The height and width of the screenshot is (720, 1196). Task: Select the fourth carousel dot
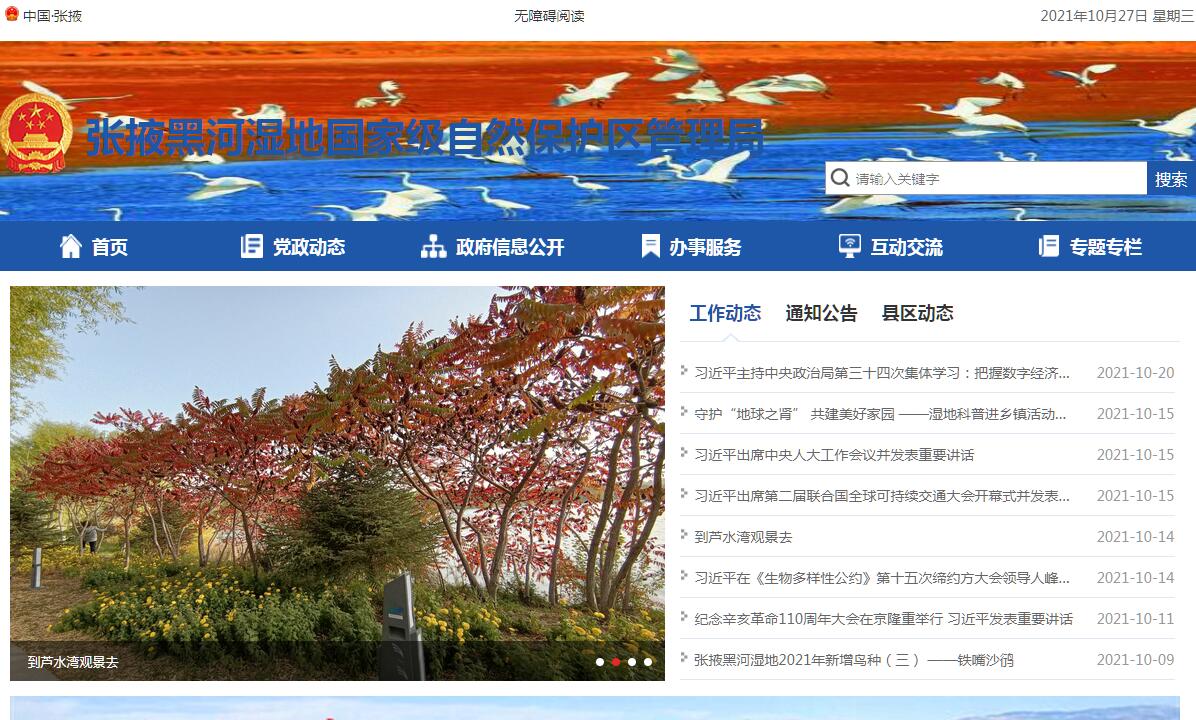[x=648, y=662]
